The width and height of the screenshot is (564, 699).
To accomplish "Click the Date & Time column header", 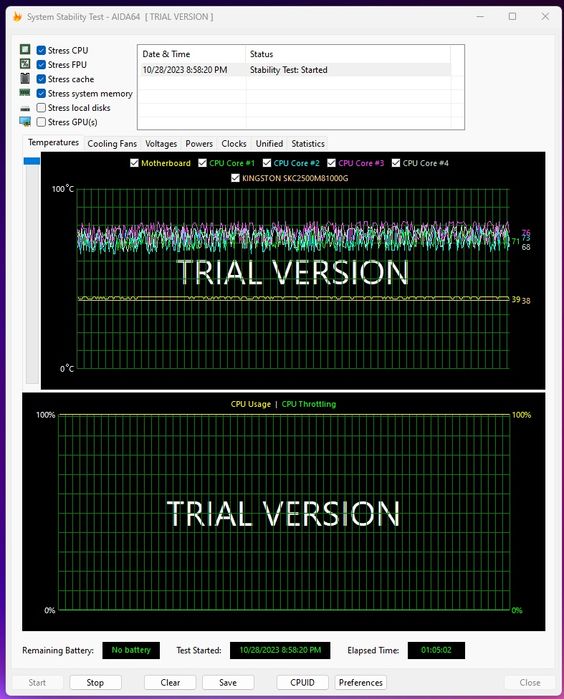I will (192, 54).
